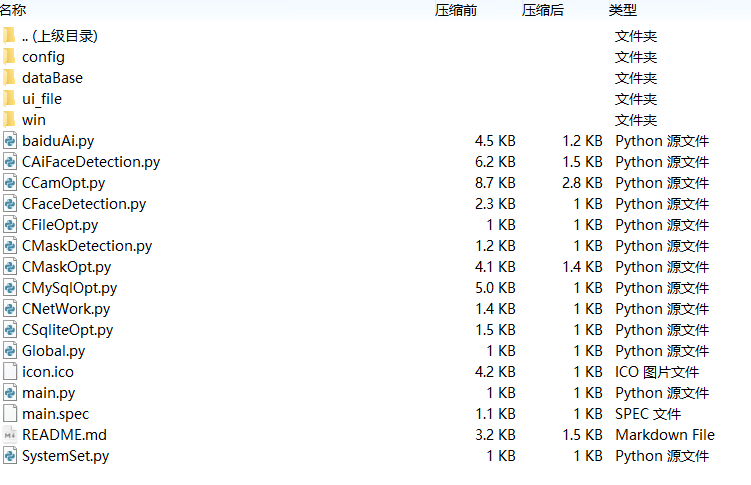Select the file name README.md
Viewport: 751px width, 485px height.
(x=64, y=435)
